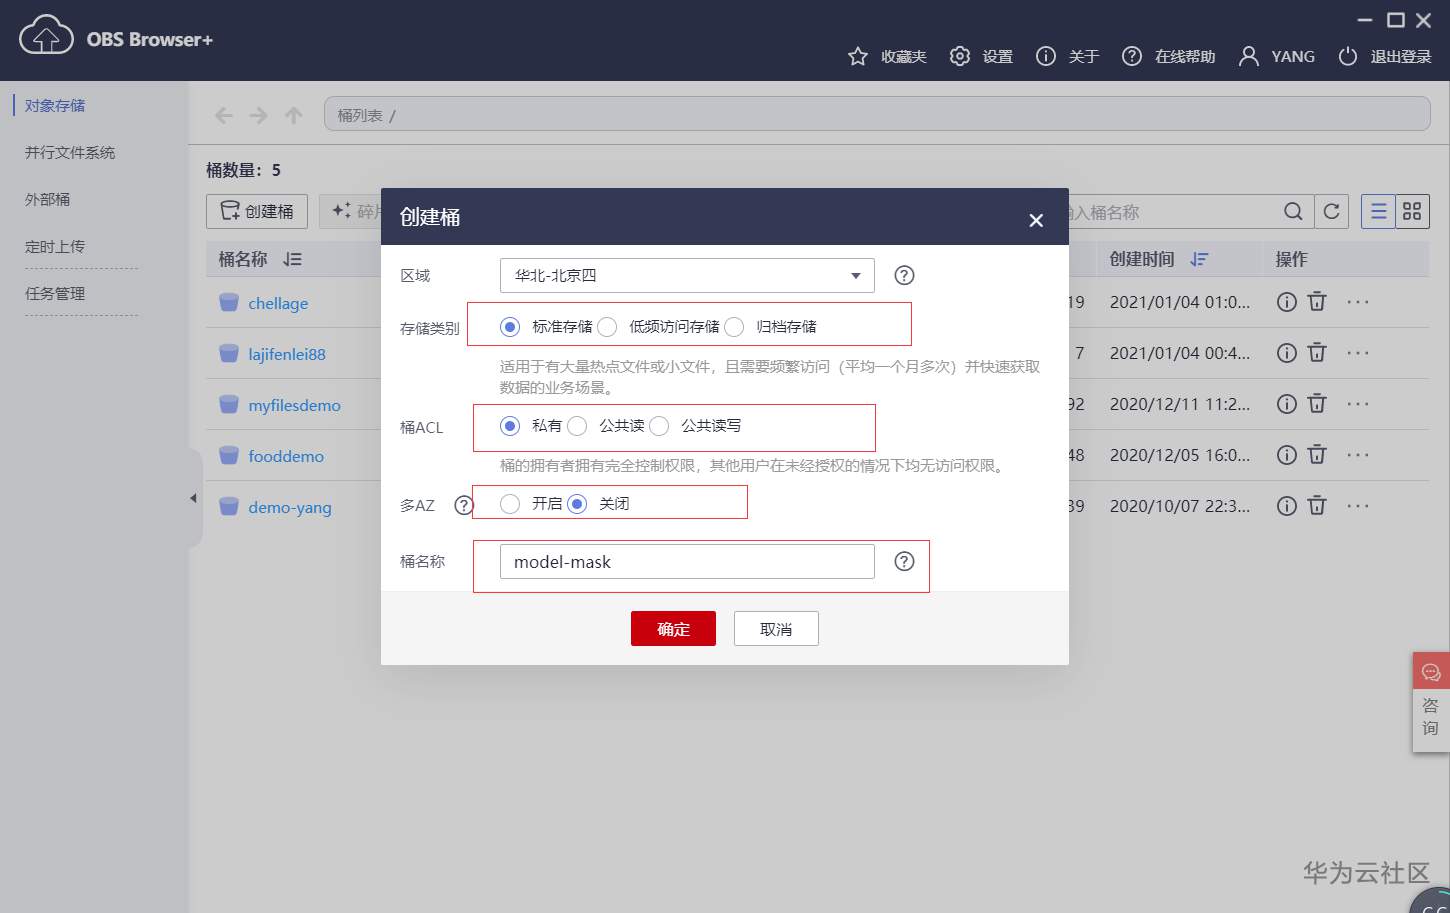
Task: Delete the lajifenlei88 bucket
Action: pos(1317,352)
